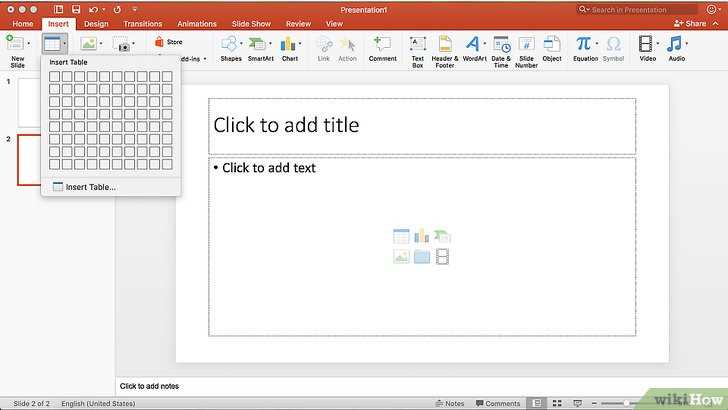Select the Insert tab

tap(58, 24)
